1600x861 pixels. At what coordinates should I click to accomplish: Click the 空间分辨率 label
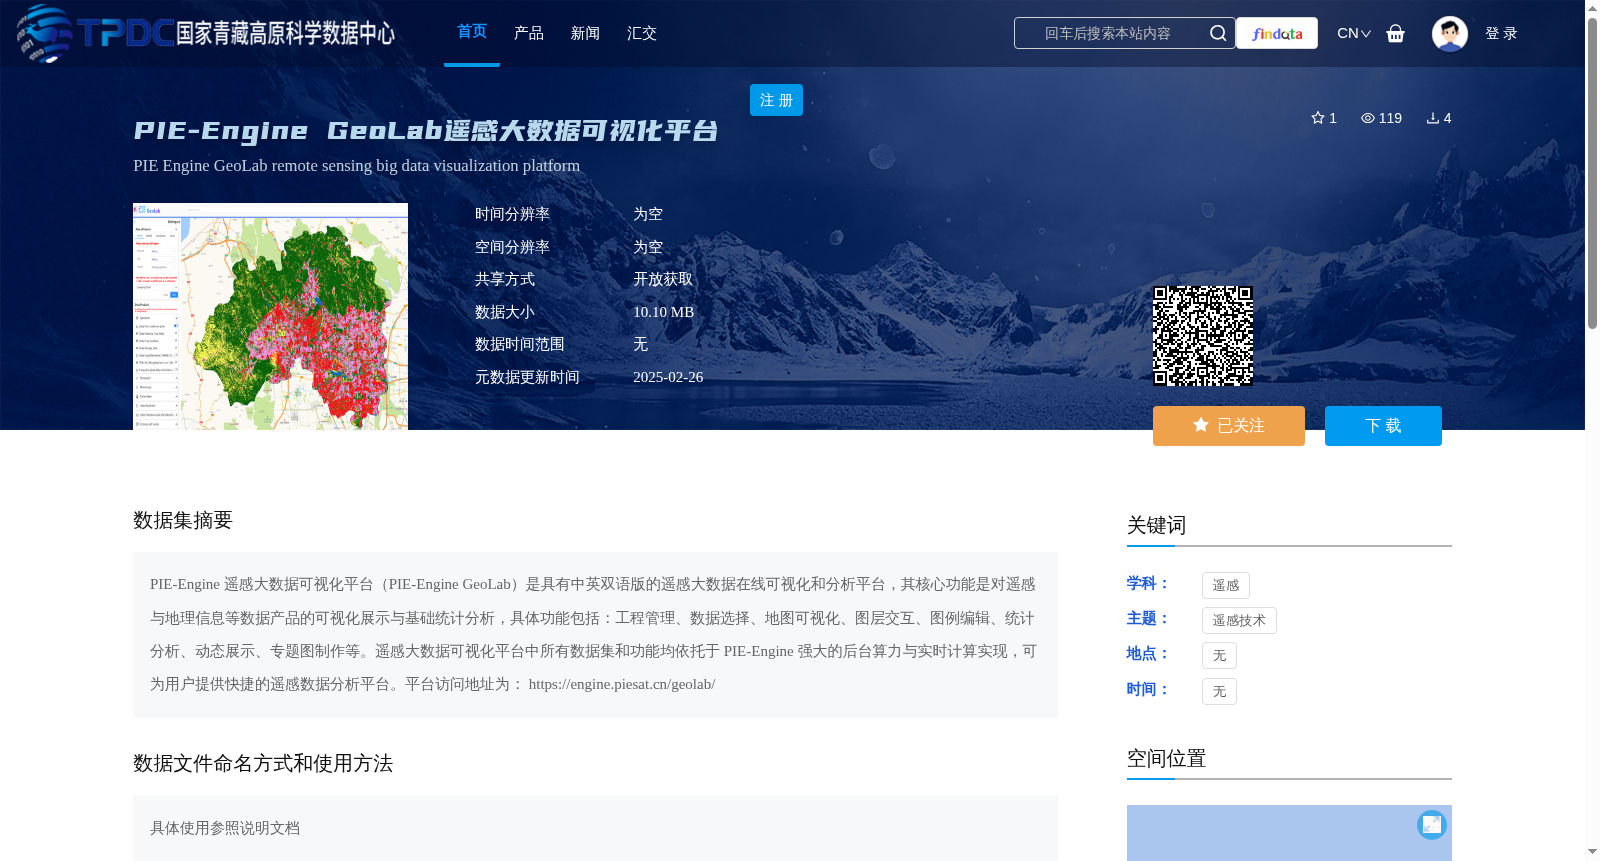512,247
